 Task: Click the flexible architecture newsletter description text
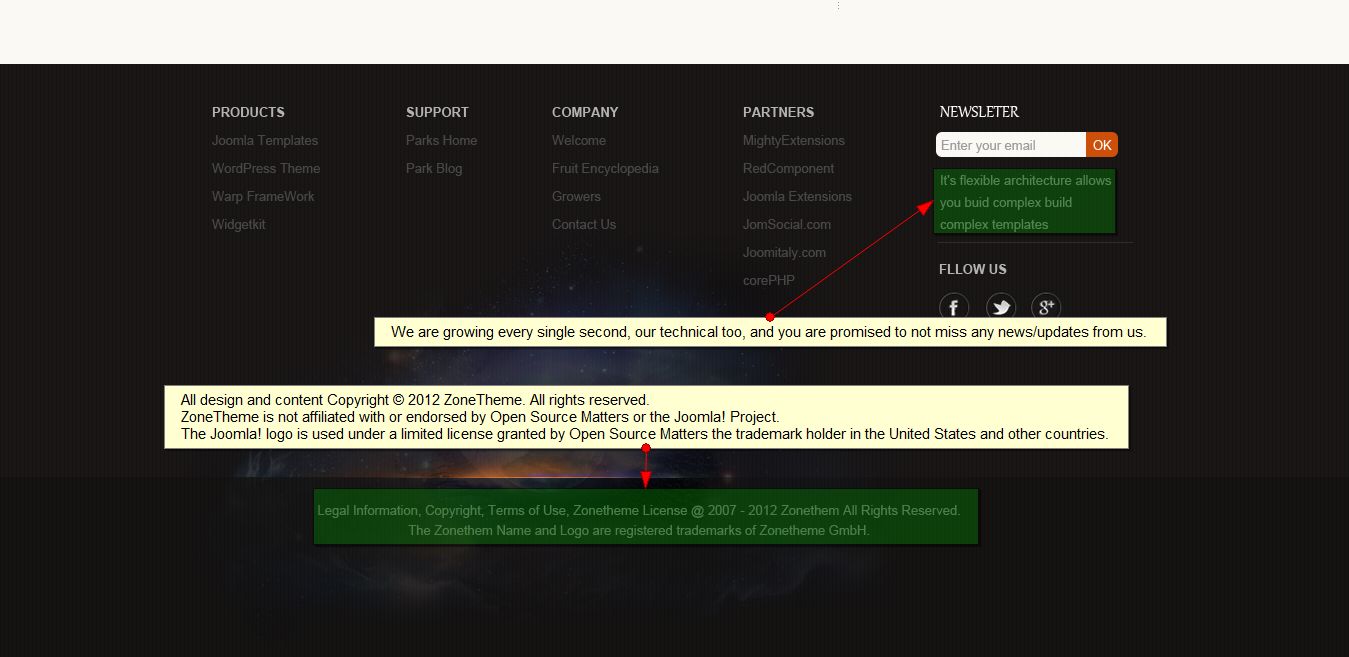coord(1025,202)
